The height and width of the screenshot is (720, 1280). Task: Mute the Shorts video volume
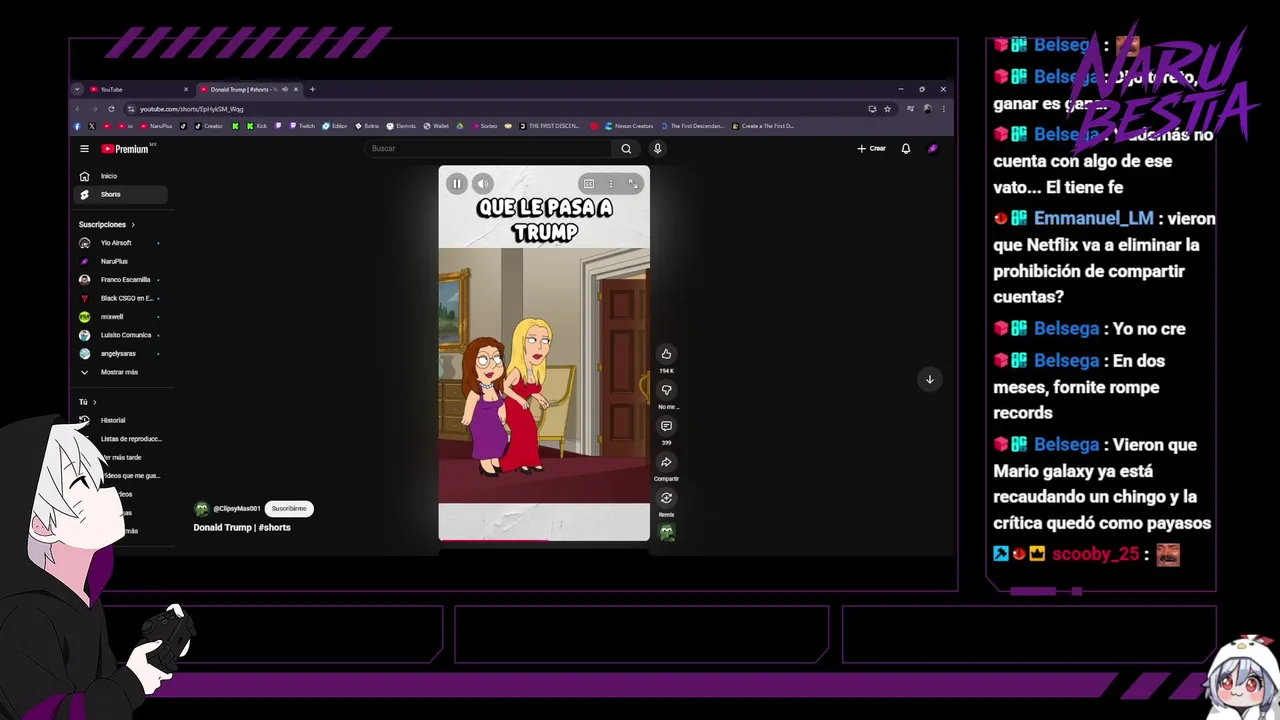pos(483,183)
